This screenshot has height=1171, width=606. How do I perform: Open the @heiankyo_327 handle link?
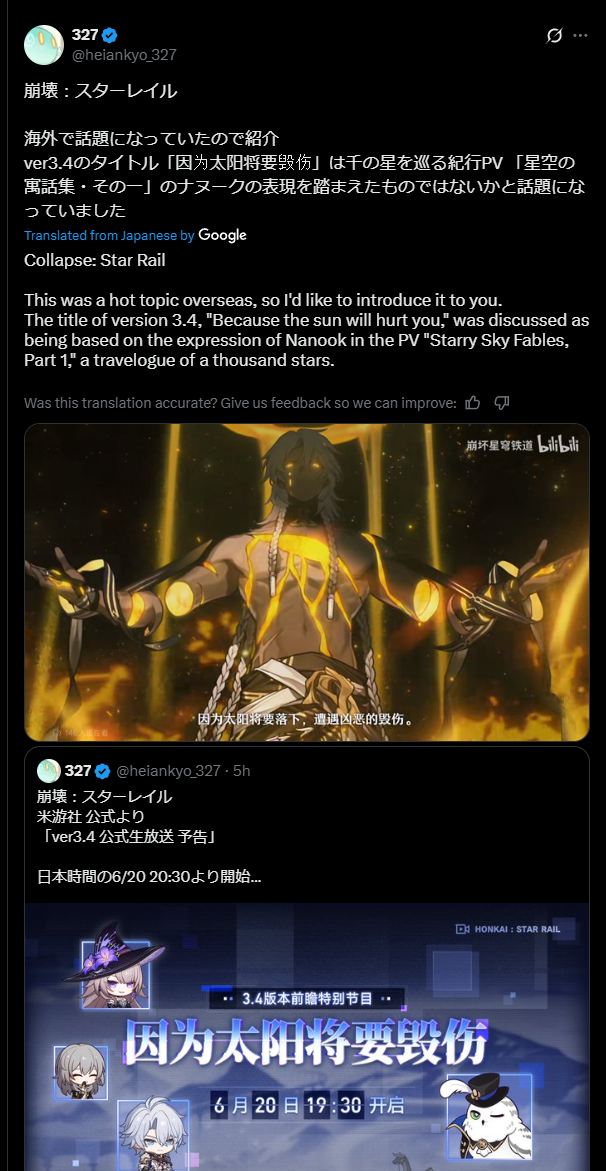pos(124,55)
